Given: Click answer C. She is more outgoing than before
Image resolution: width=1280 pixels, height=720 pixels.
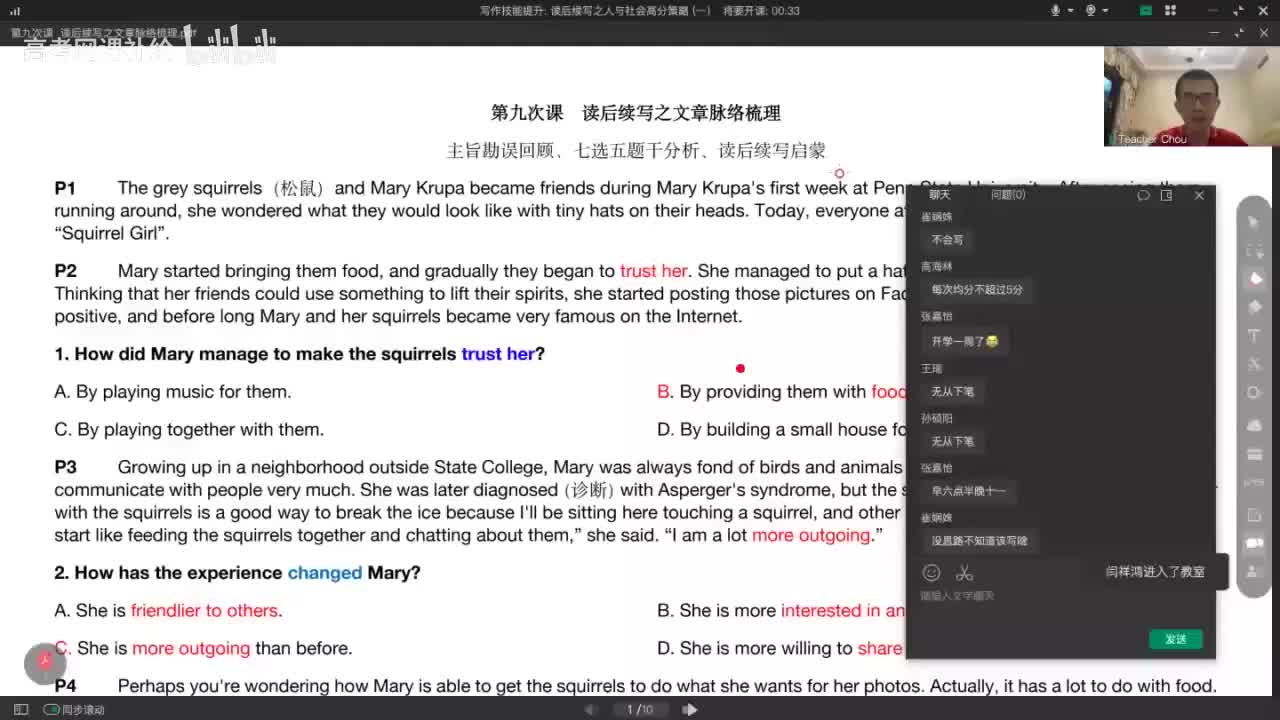Looking at the screenshot, I should point(203,648).
